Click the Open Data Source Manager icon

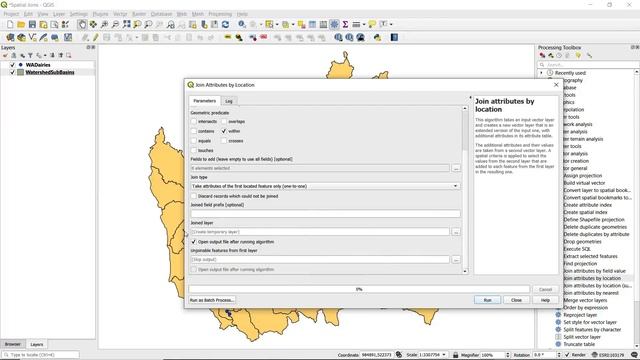pyautogui.click(x=10, y=38)
